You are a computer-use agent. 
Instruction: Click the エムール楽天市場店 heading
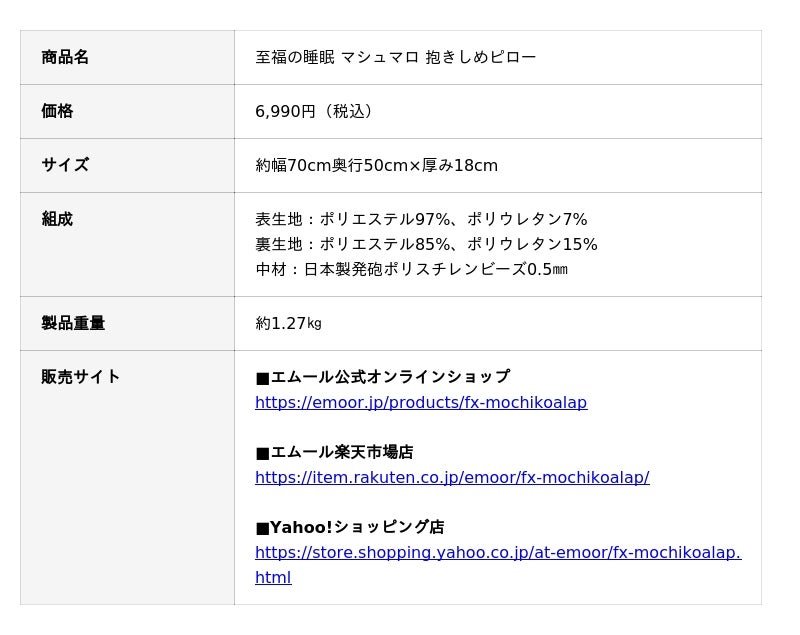[x=334, y=452]
